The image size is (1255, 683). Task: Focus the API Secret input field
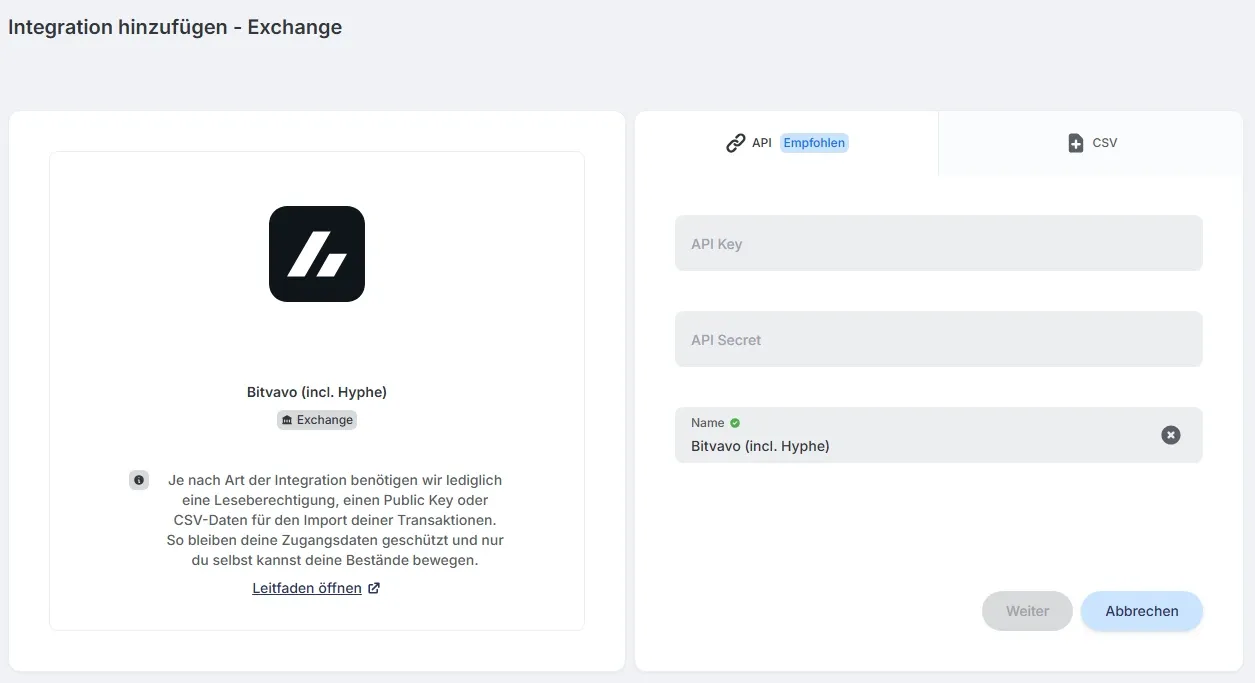click(x=939, y=339)
